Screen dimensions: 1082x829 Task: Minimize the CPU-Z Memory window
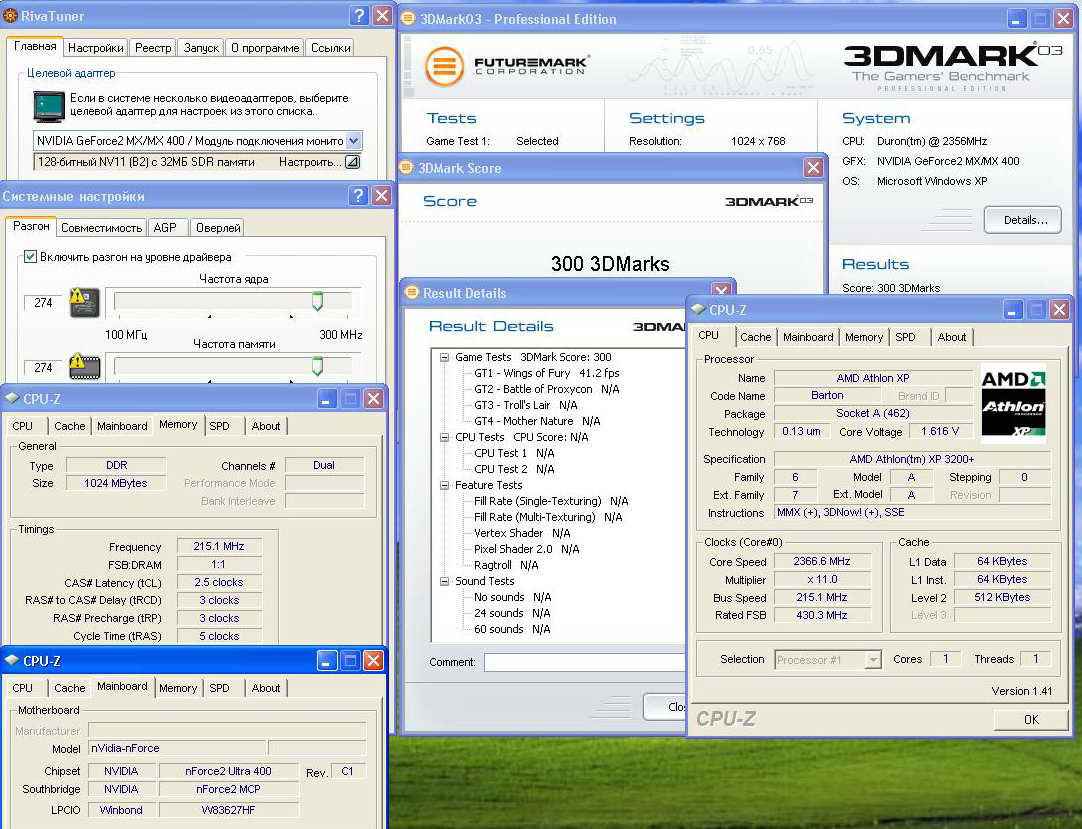click(x=327, y=398)
